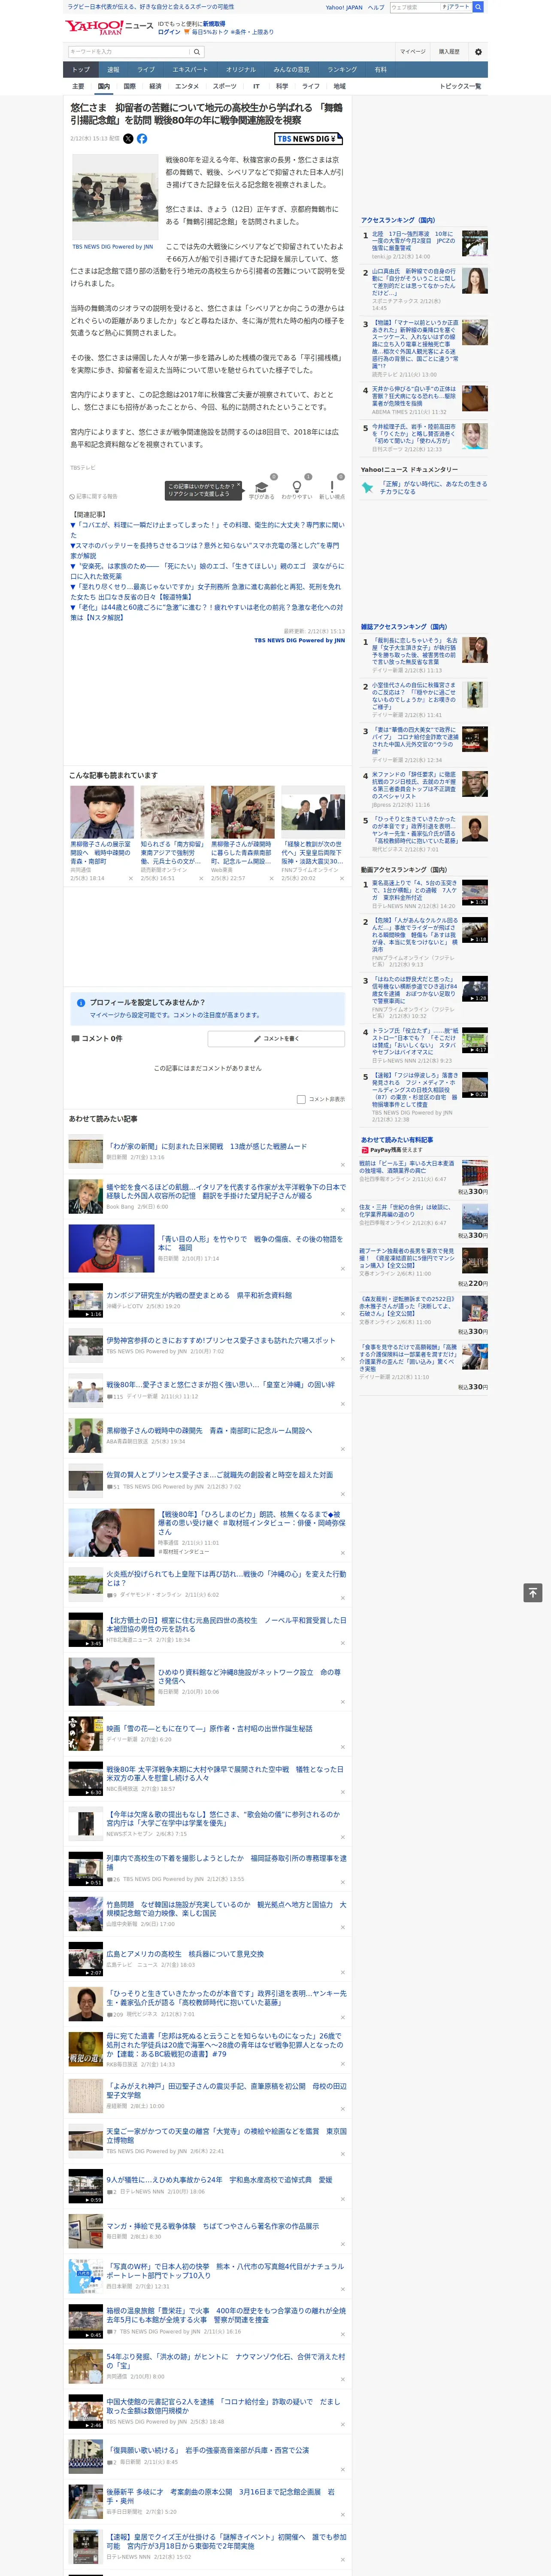Open 映画「雪の花―ともに在りて―」article

pyautogui.click(x=209, y=1728)
